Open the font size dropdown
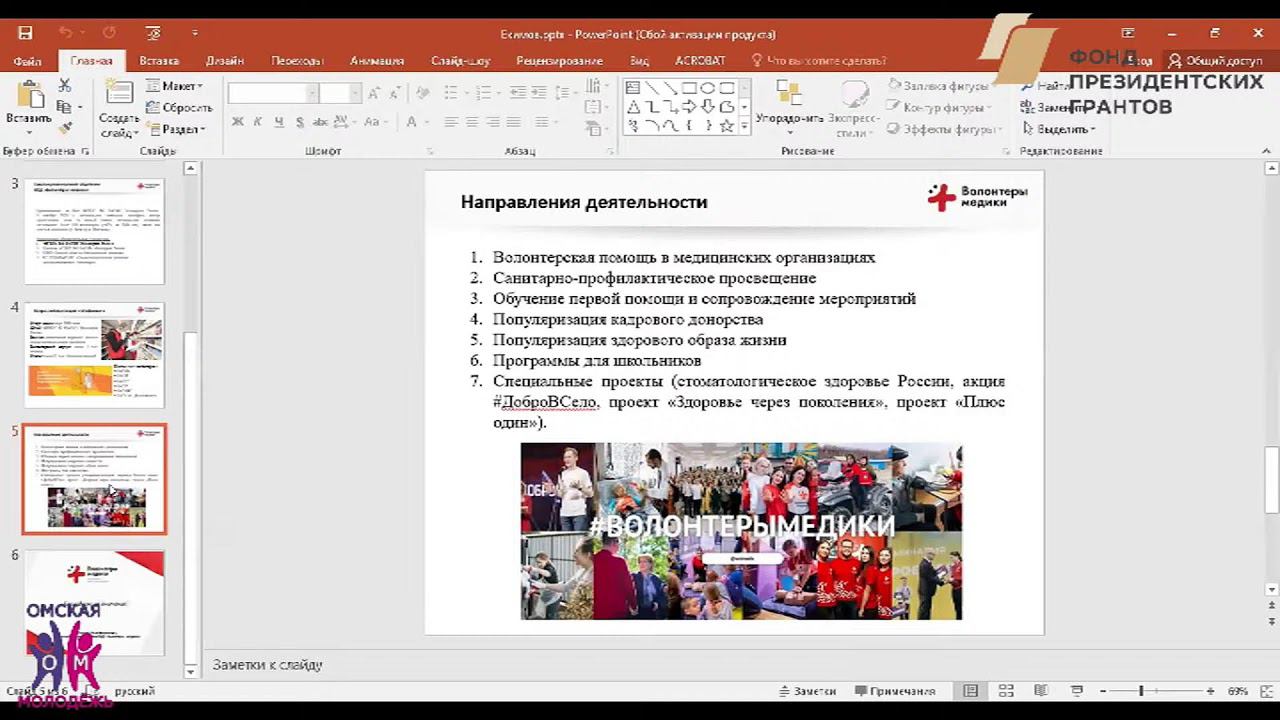1280x720 pixels. click(355, 93)
